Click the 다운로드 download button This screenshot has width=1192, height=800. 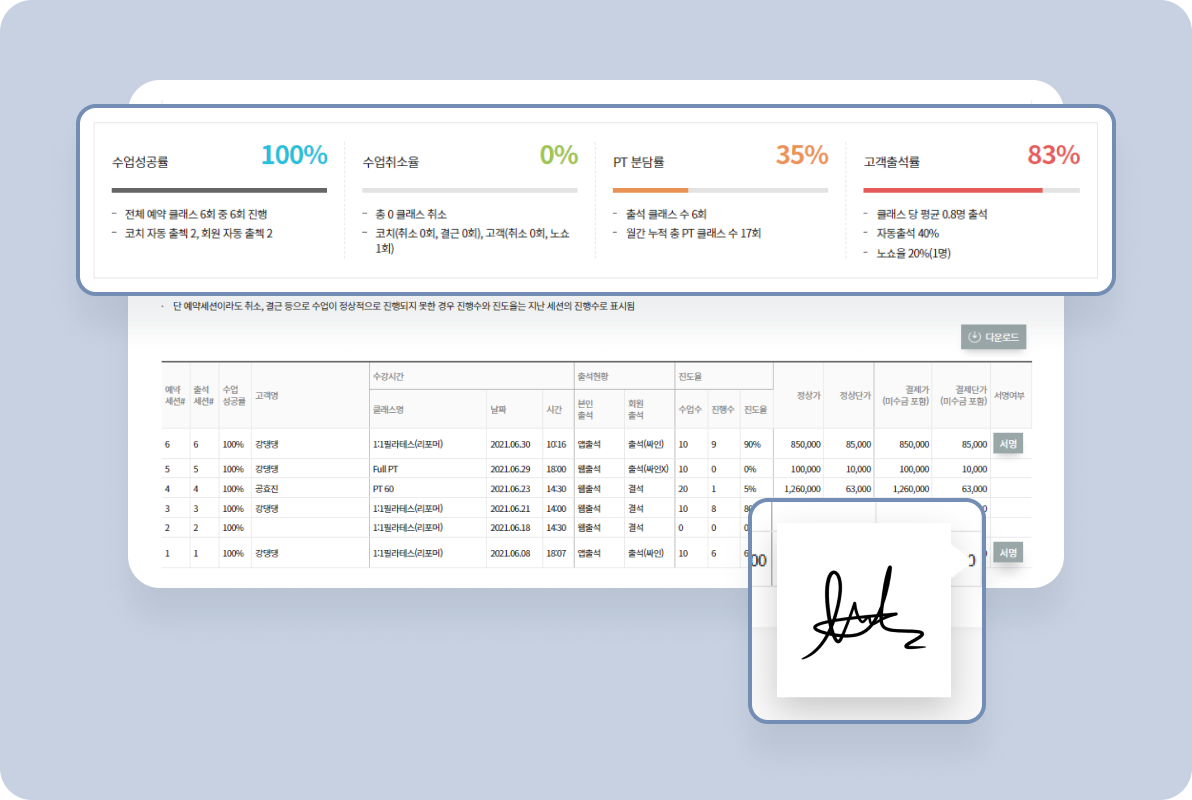(994, 337)
